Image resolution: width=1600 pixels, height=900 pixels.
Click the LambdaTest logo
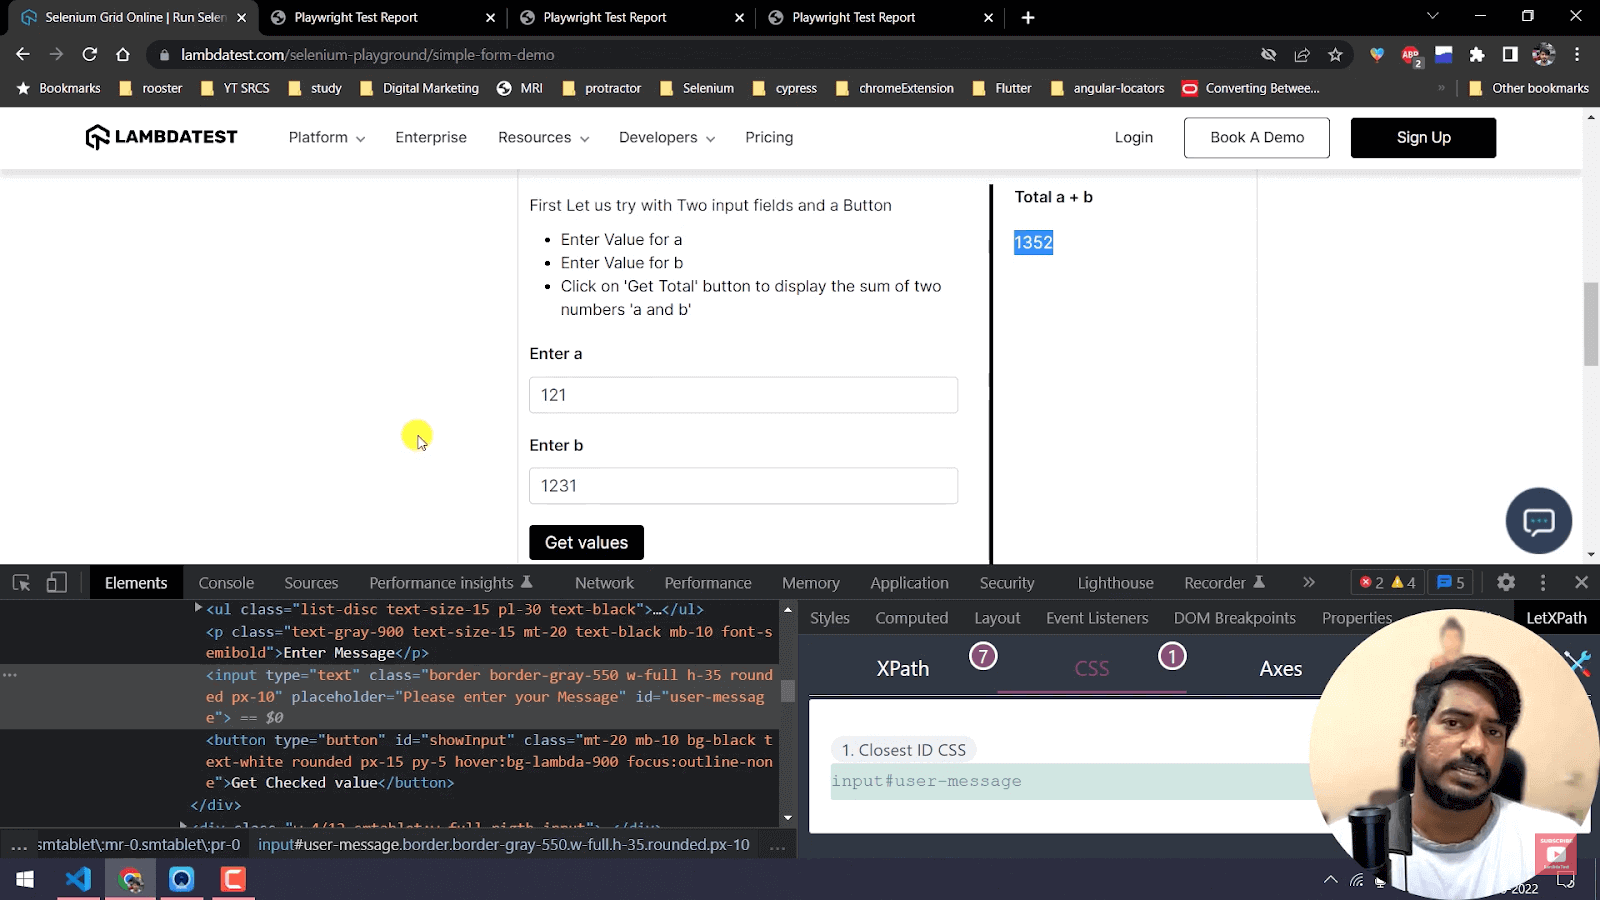click(160, 137)
